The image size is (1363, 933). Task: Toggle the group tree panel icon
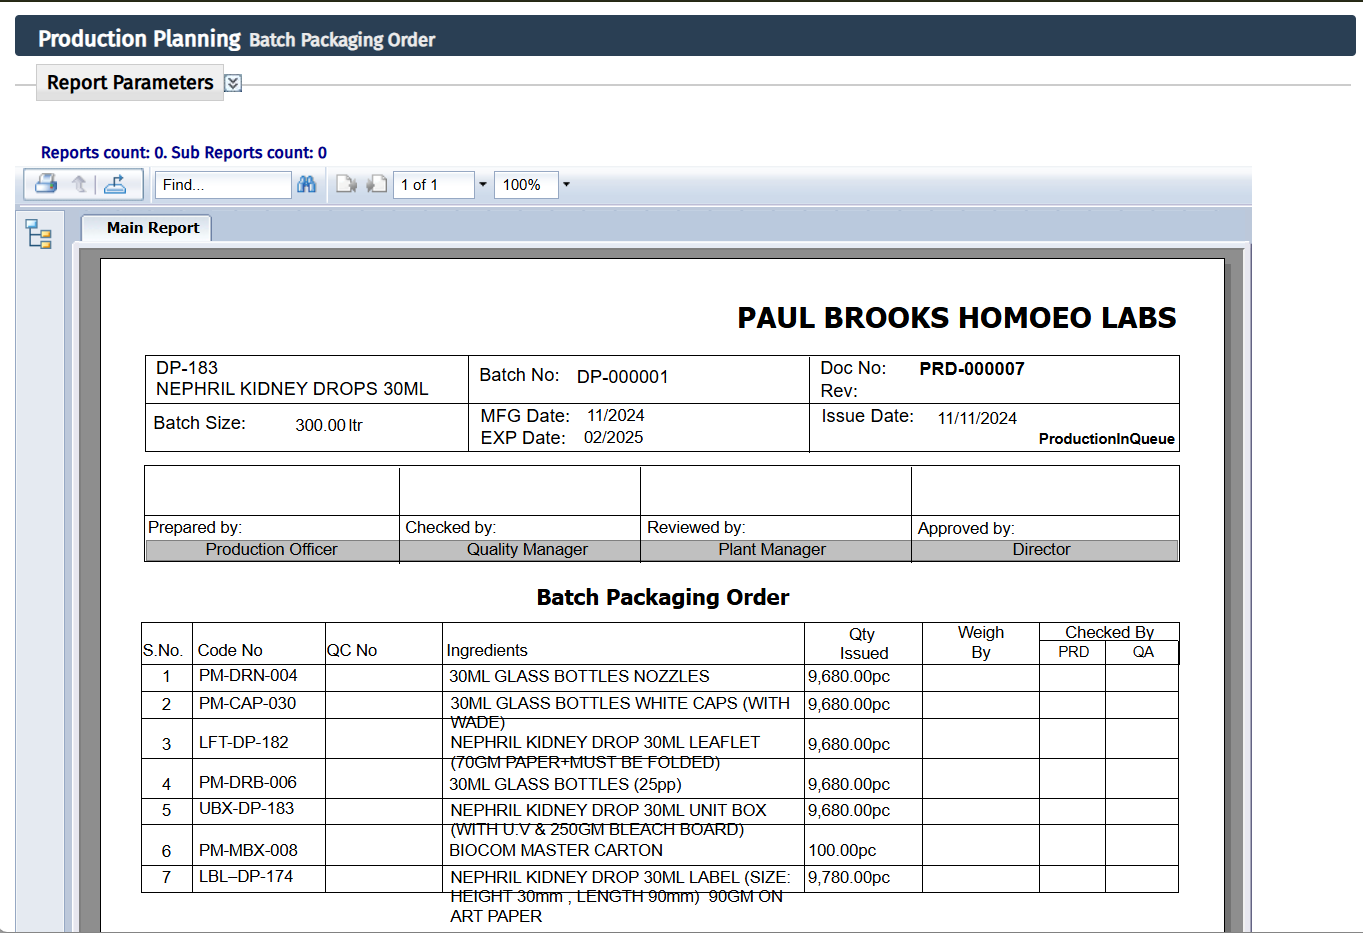(39, 234)
